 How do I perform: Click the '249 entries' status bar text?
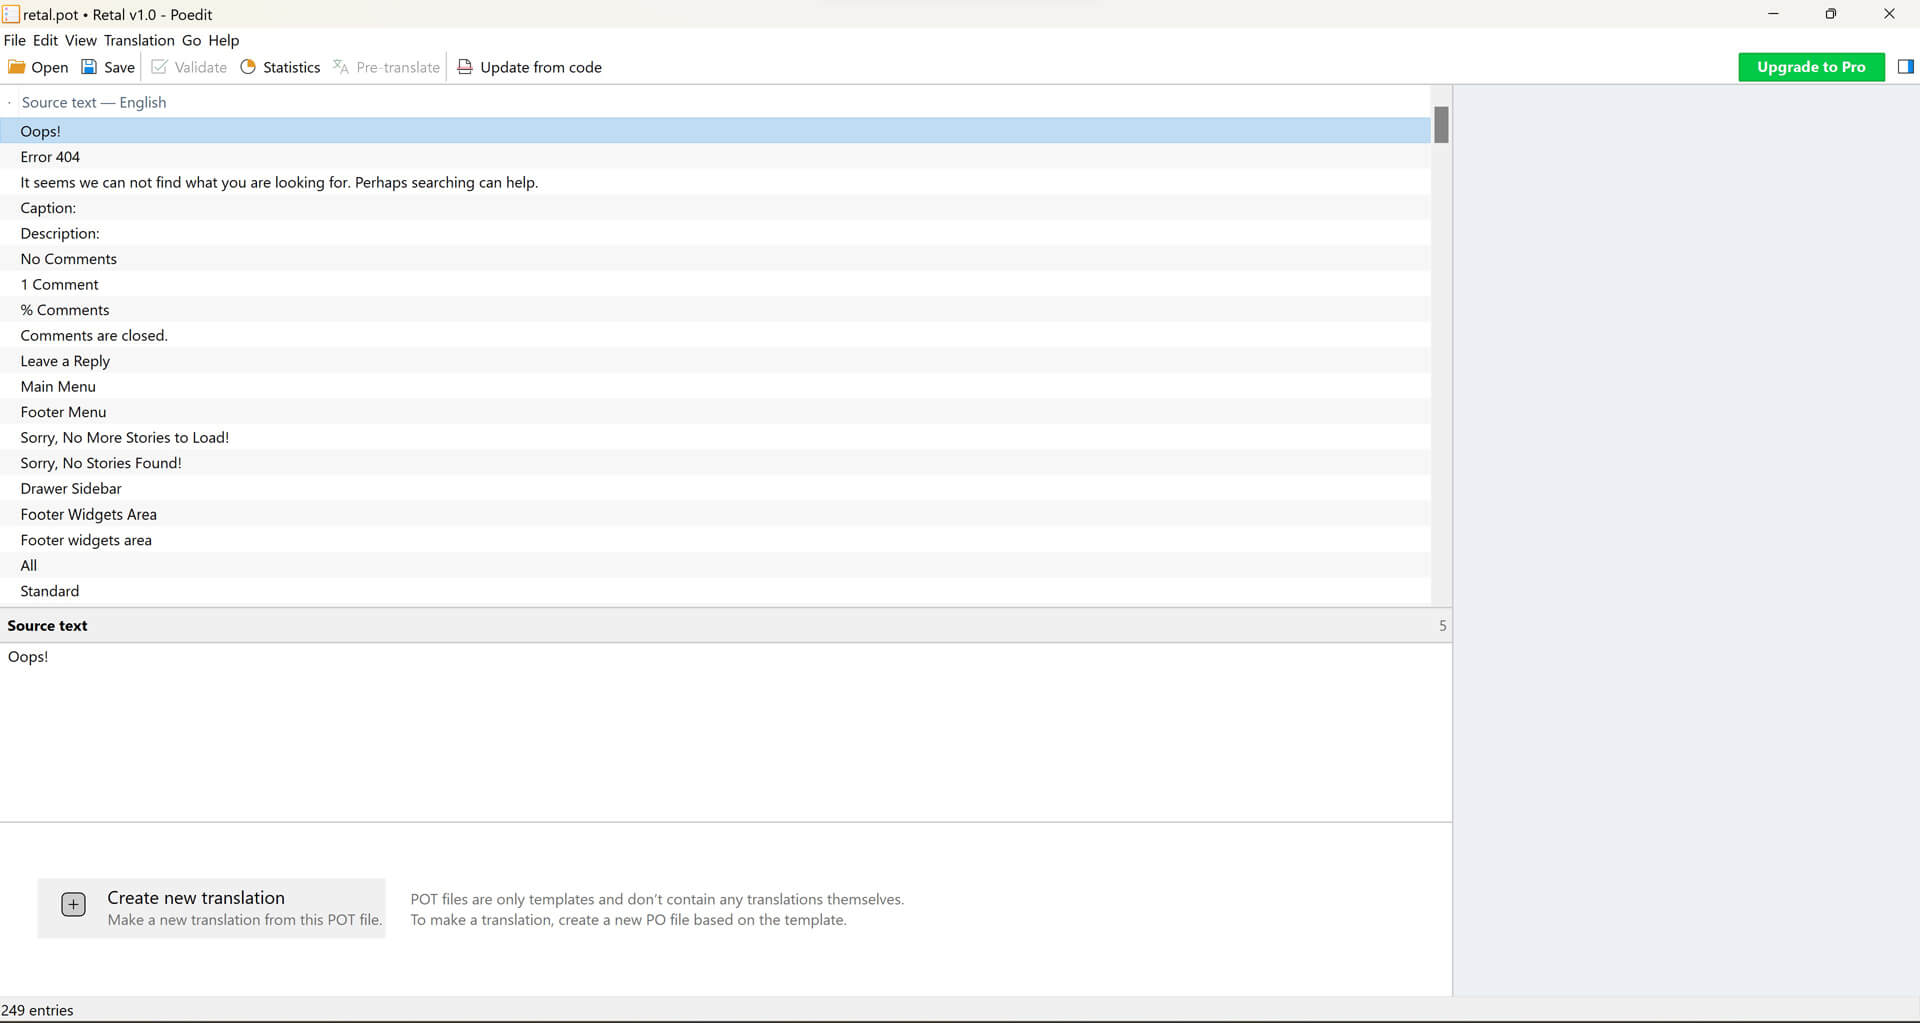coord(38,1010)
